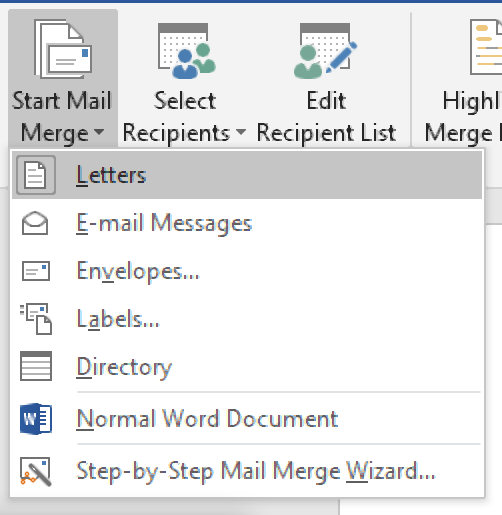
Task: Click the Start Mail Merge ribbon icon
Action: pyautogui.click(x=63, y=49)
